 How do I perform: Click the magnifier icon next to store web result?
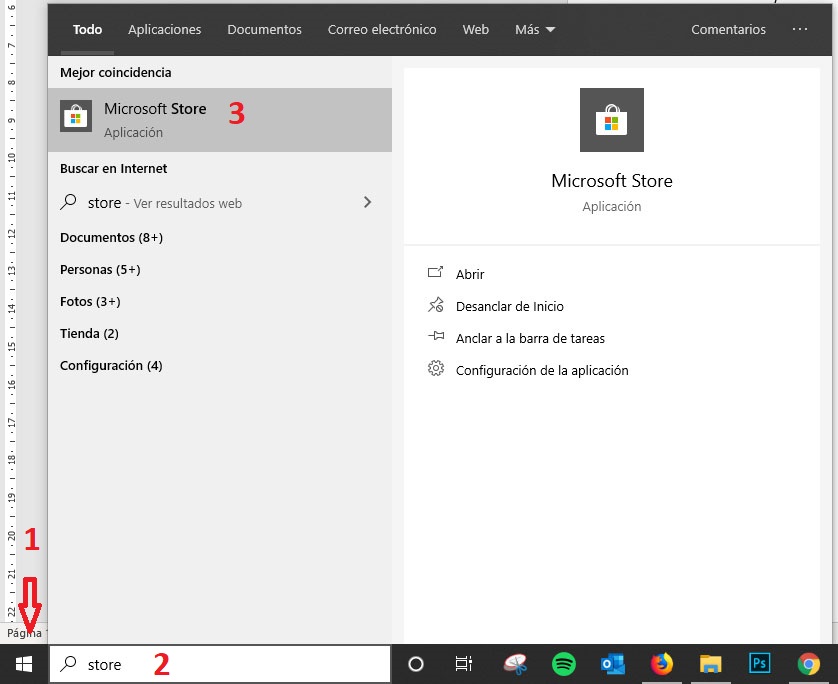tap(68, 202)
